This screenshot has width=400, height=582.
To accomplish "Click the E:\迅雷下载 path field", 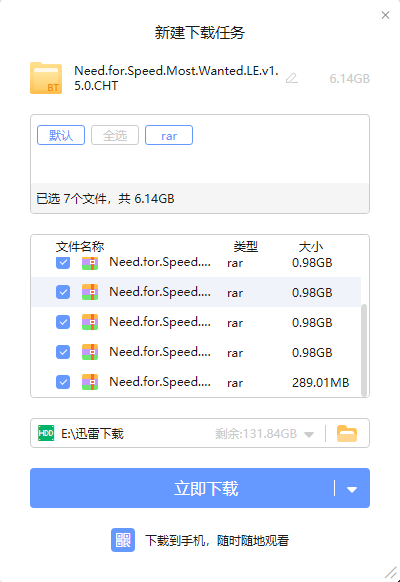I will pos(200,433).
